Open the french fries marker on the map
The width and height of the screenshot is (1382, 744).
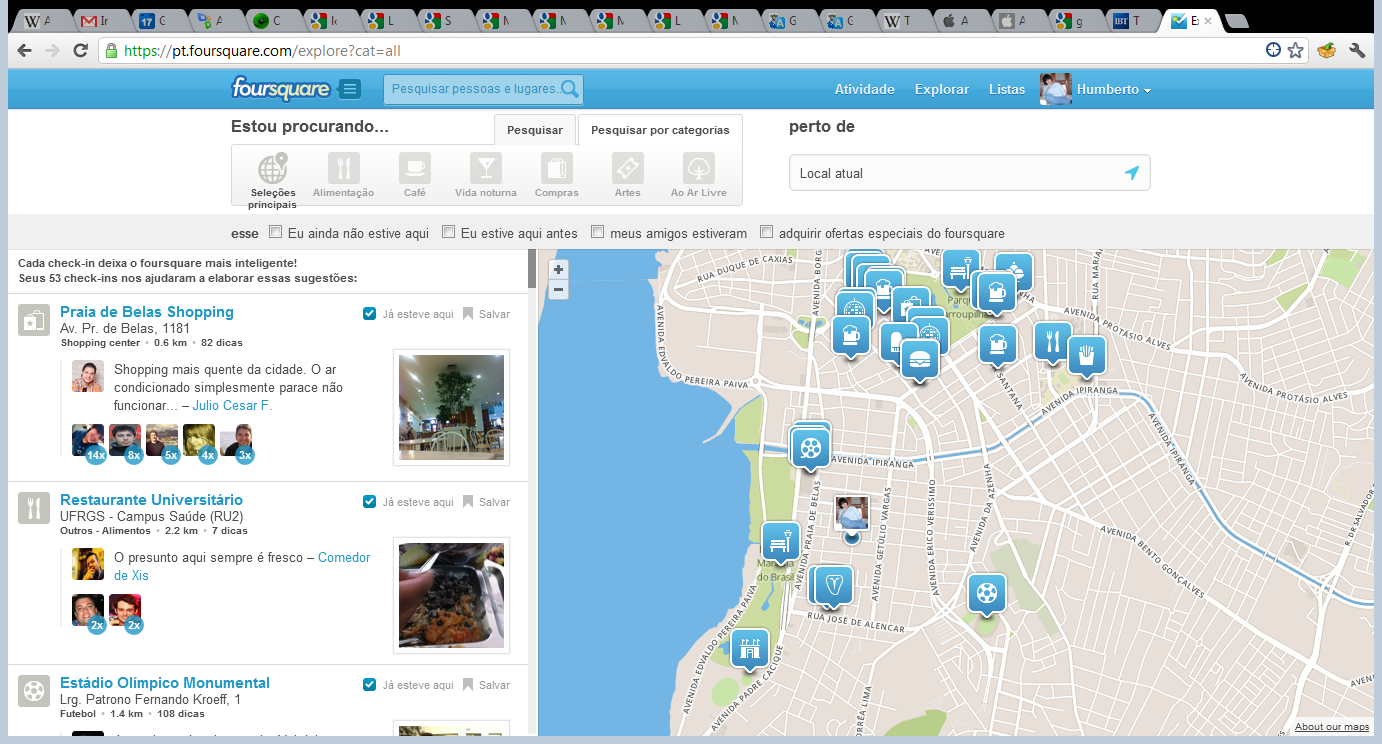pos(1087,355)
